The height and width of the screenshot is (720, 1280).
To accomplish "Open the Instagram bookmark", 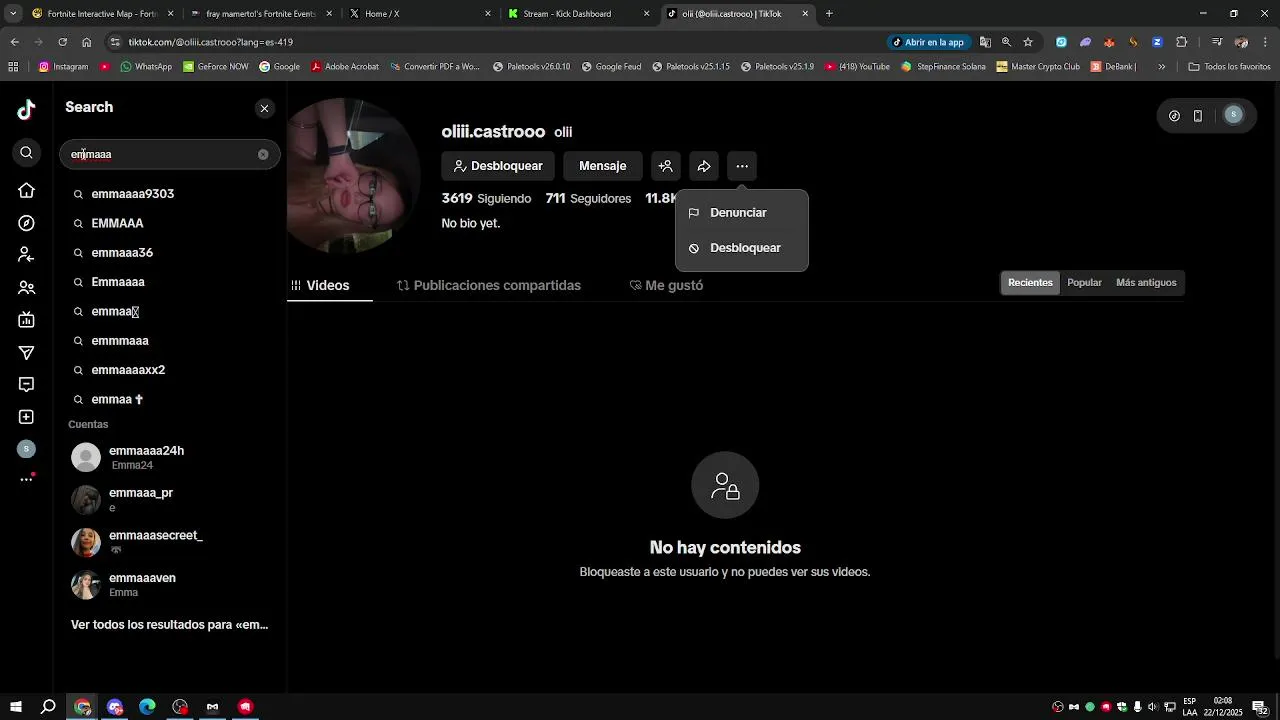I will (63, 67).
